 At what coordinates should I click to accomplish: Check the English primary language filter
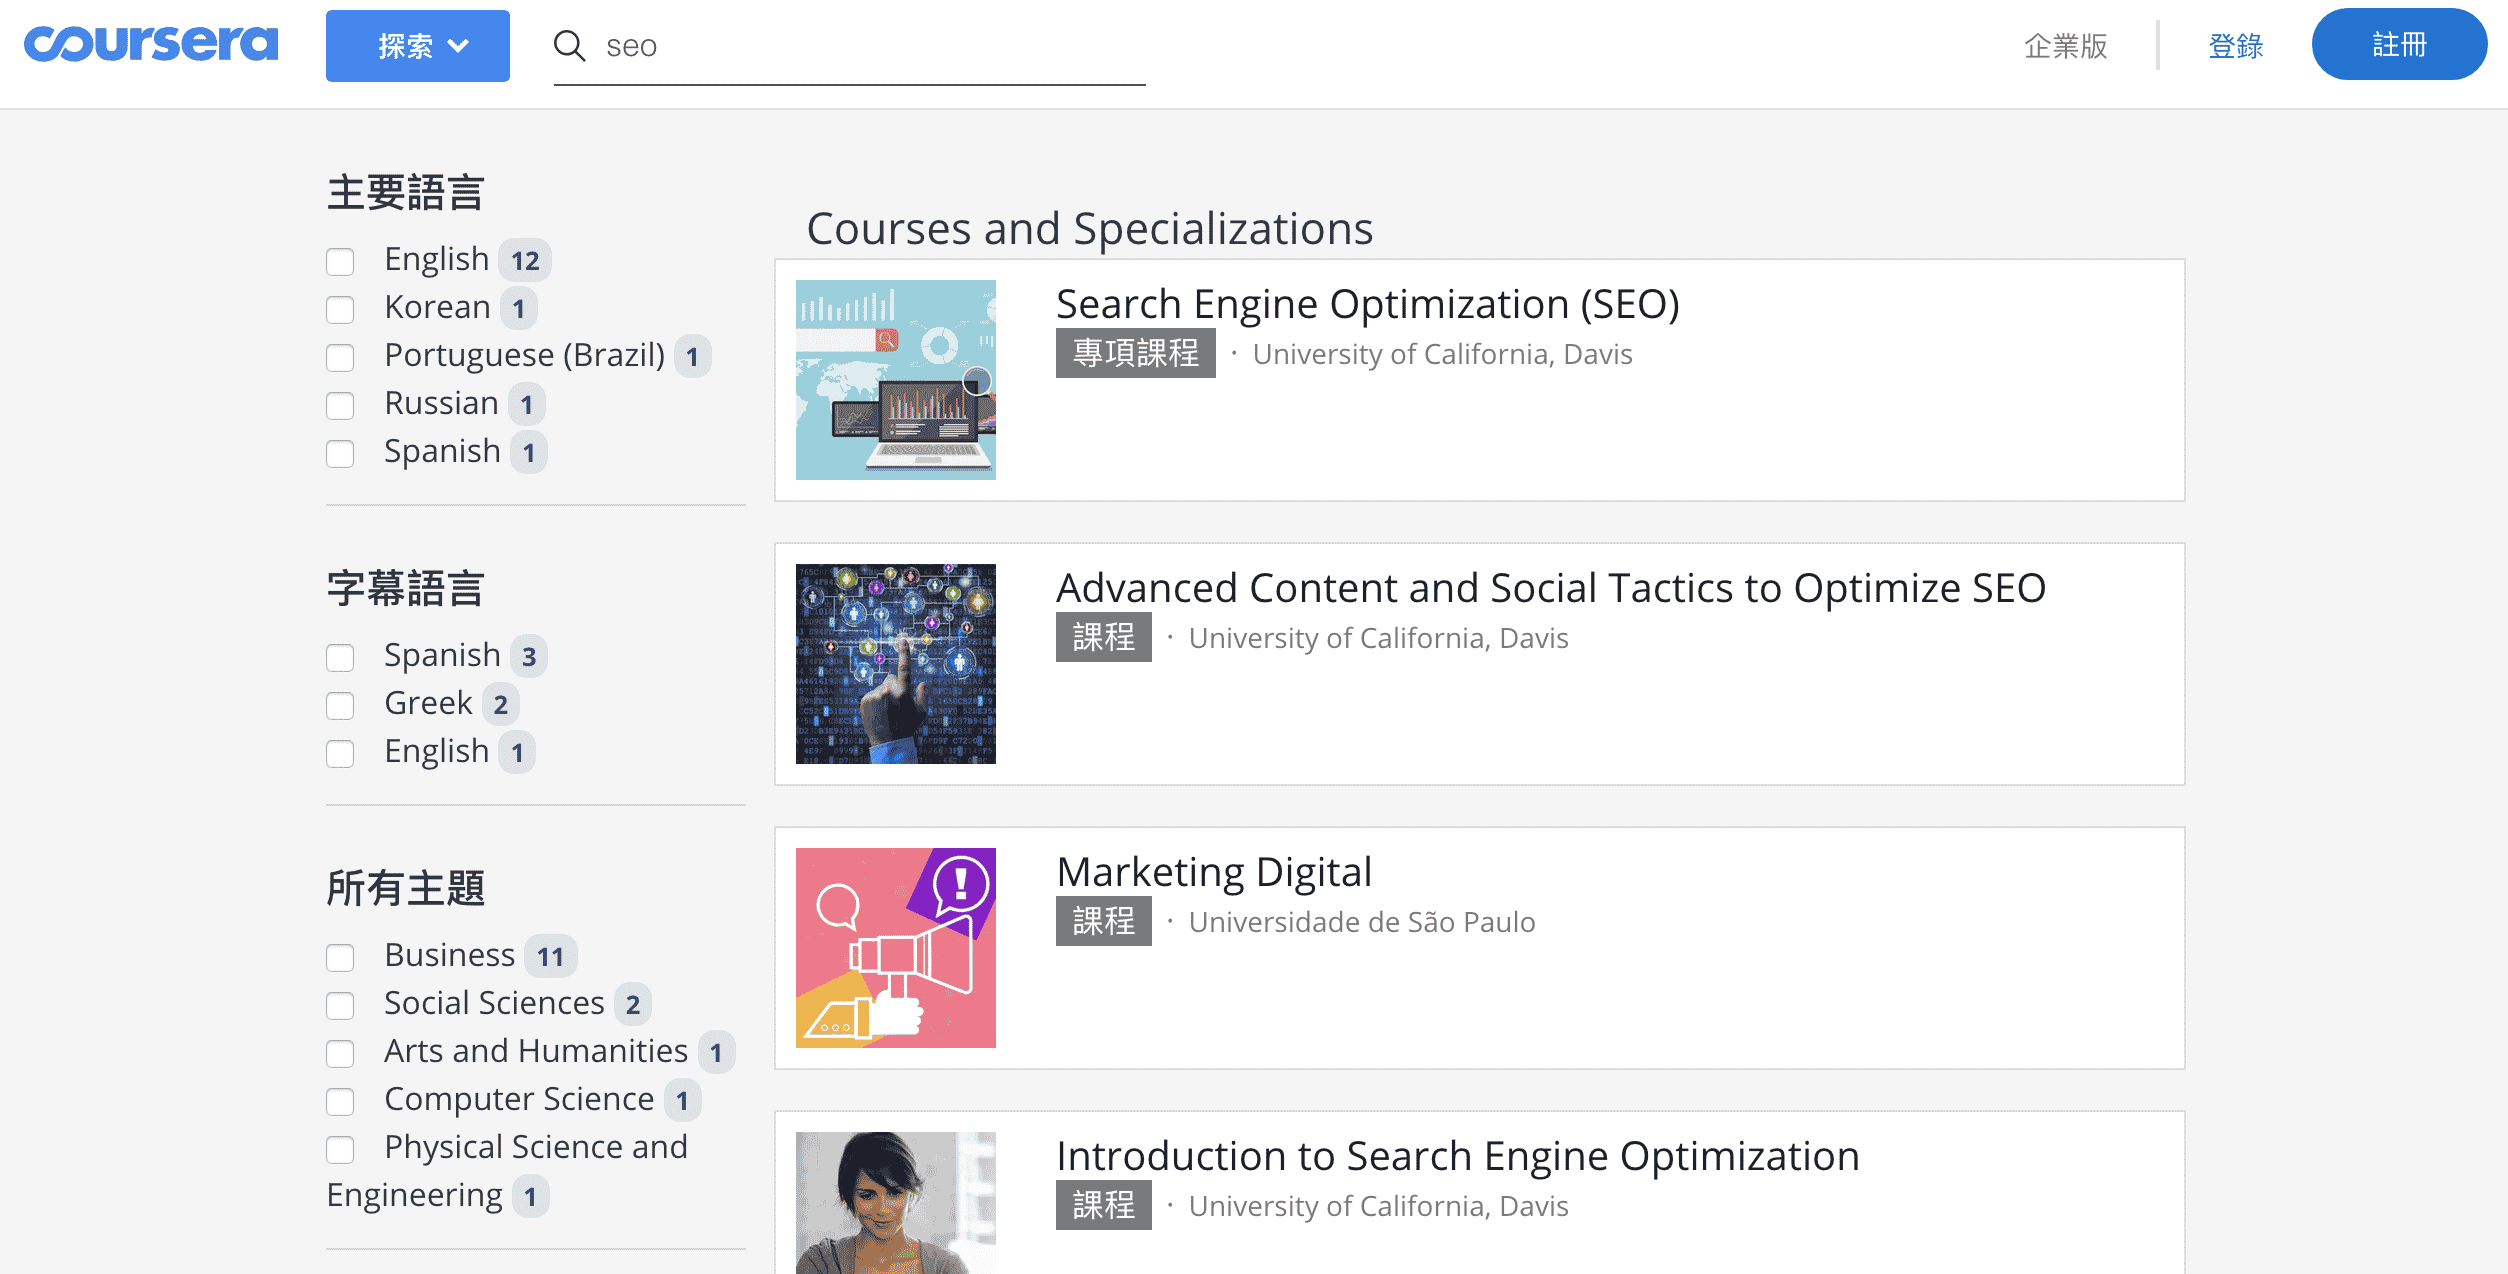(x=340, y=262)
